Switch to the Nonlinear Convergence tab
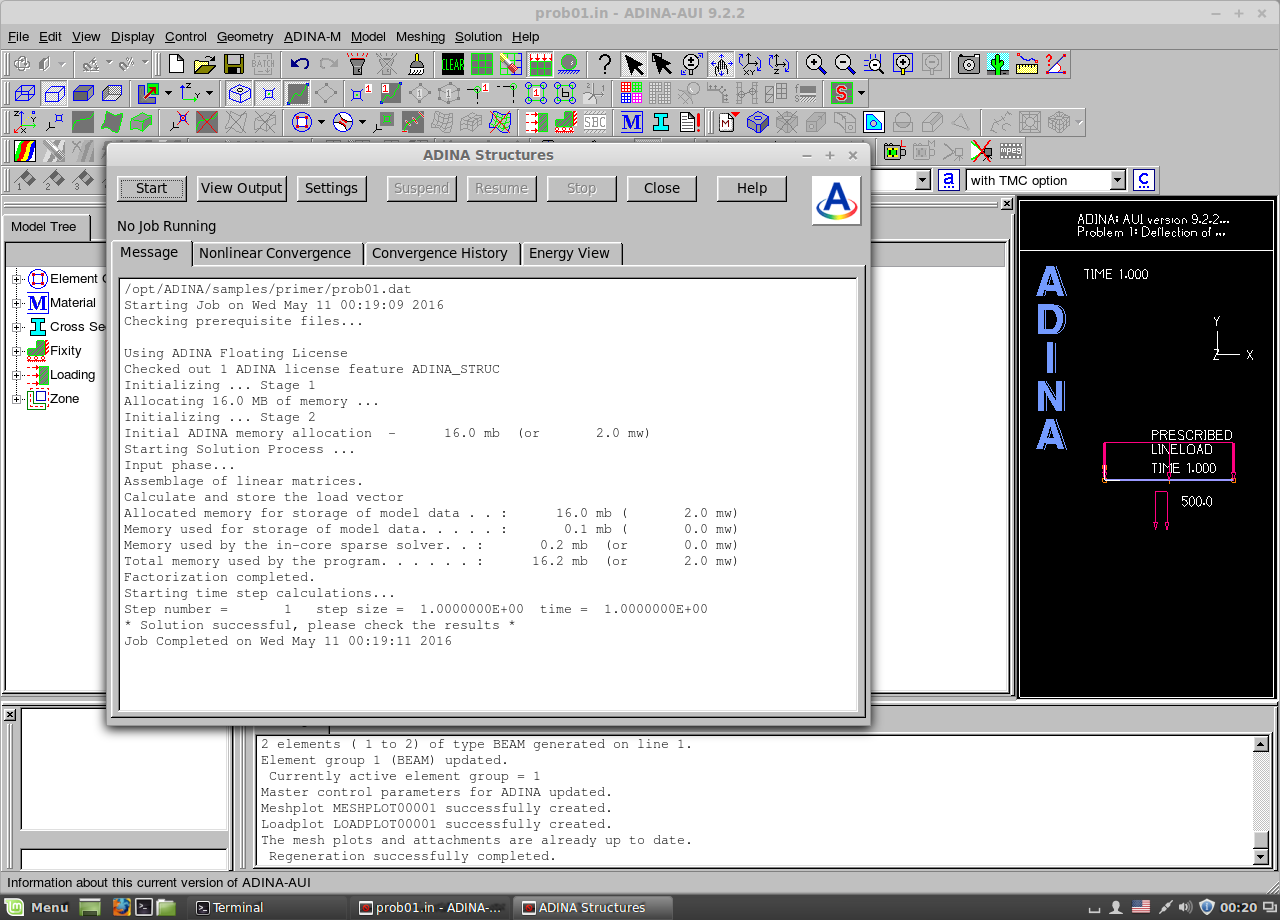Image resolution: width=1280 pixels, height=920 pixels. coord(275,253)
